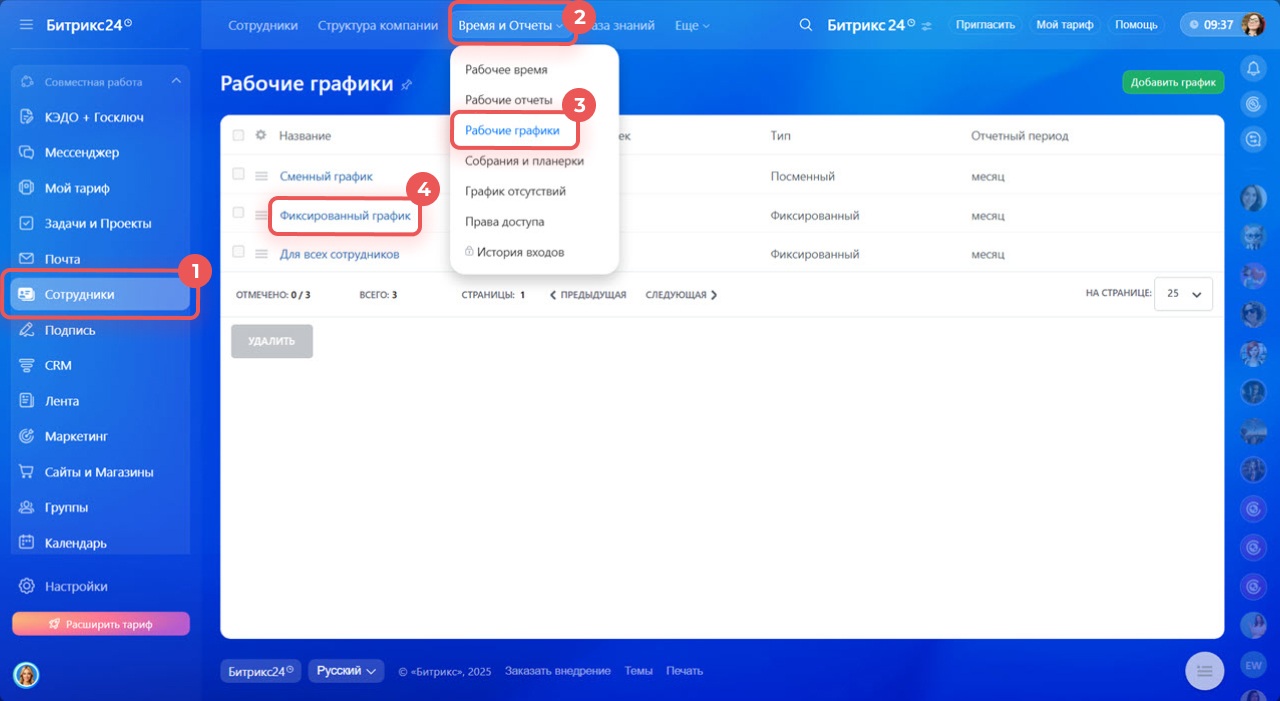Image resolution: width=1280 pixels, height=701 pixels.
Task: Open Мессенджер from the left sidebar
Action: click(x=81, y=153)
